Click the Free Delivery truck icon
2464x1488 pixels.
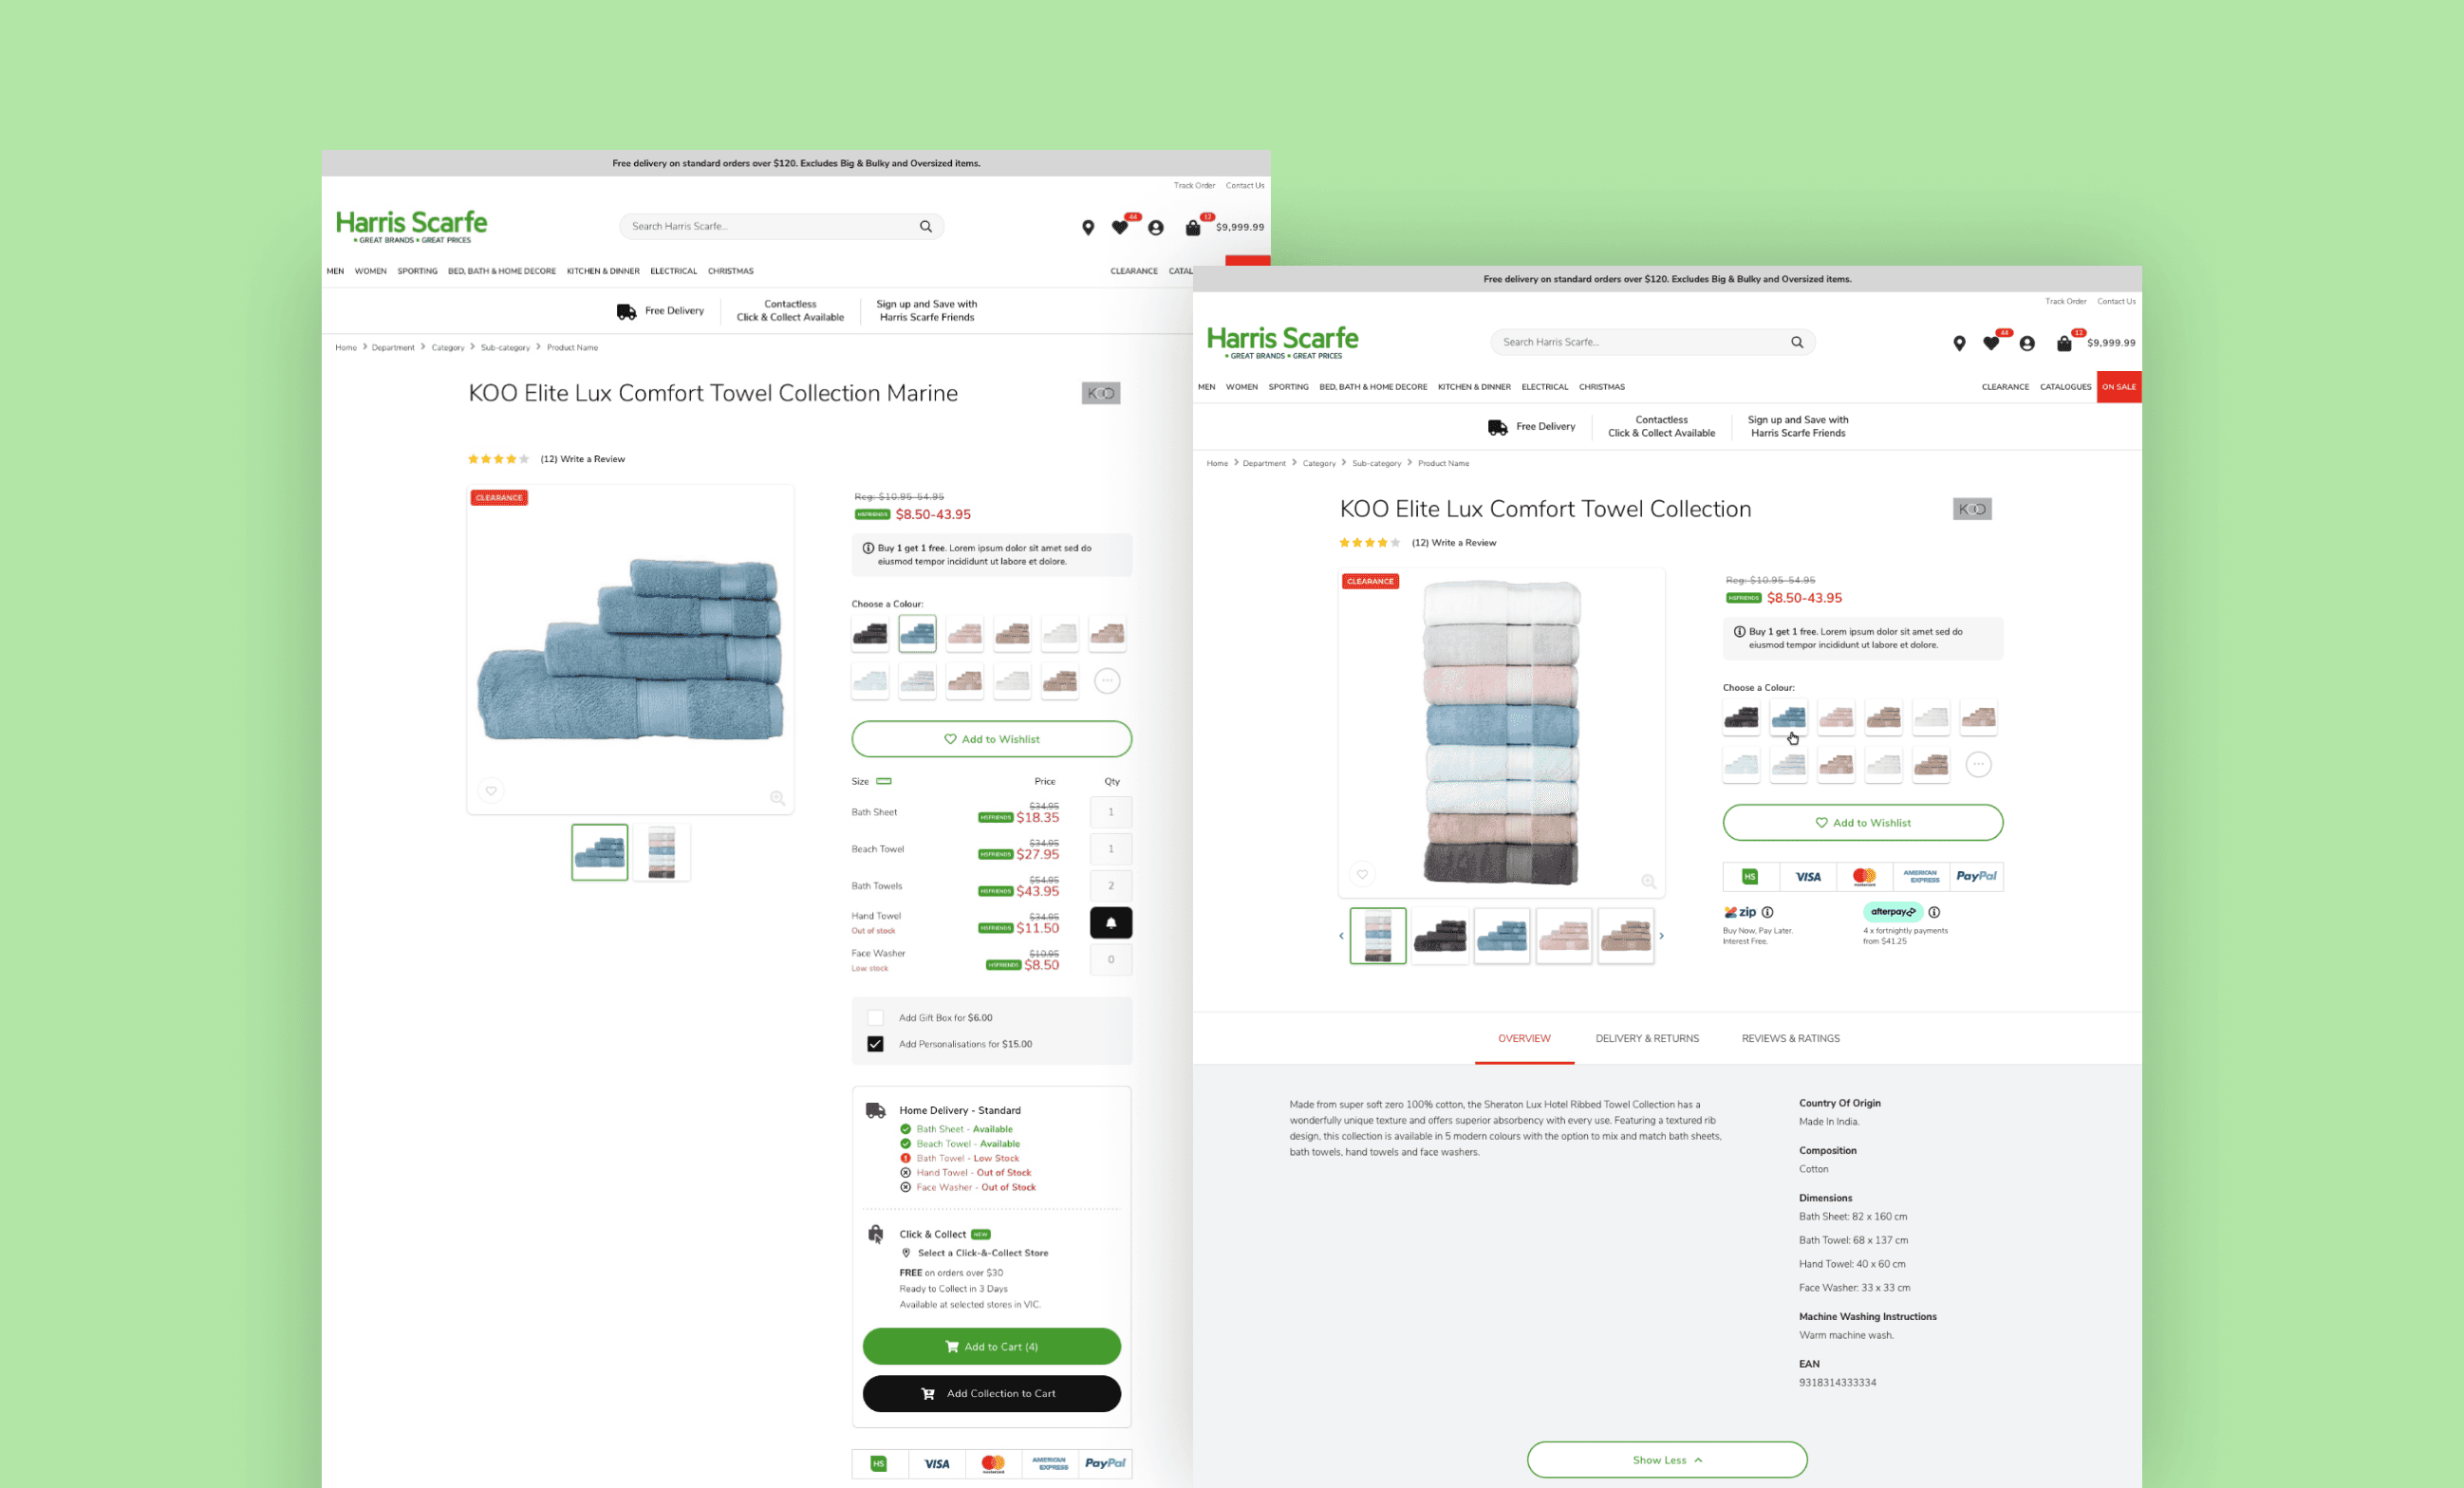pos(623,311)
